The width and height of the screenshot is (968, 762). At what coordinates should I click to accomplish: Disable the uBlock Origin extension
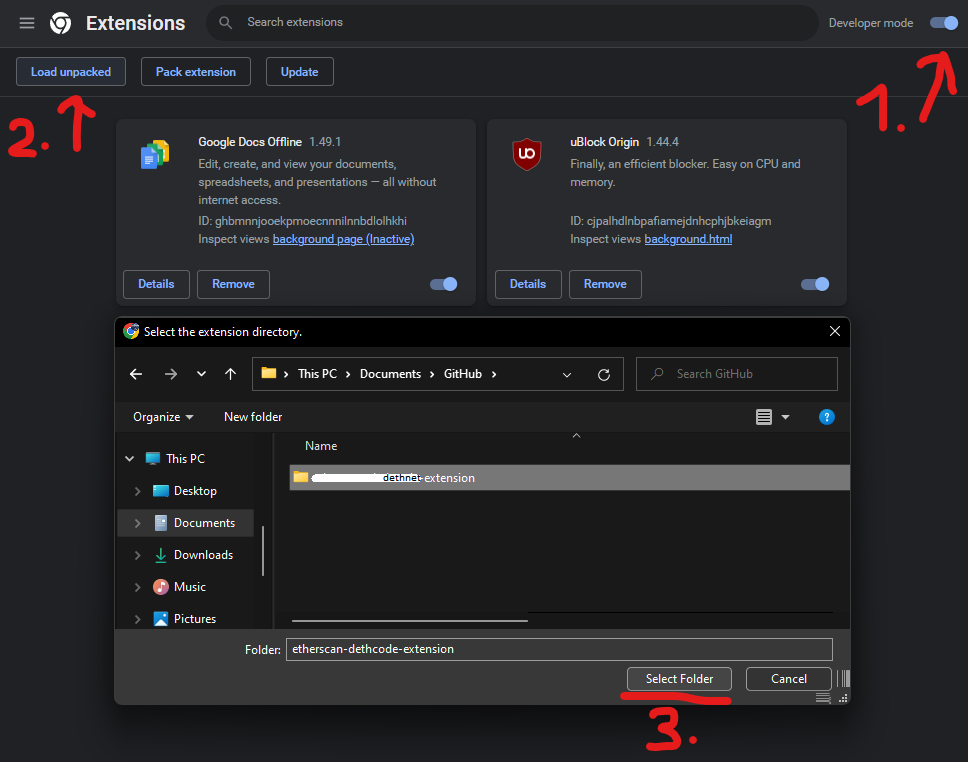[x=815, y=284]
